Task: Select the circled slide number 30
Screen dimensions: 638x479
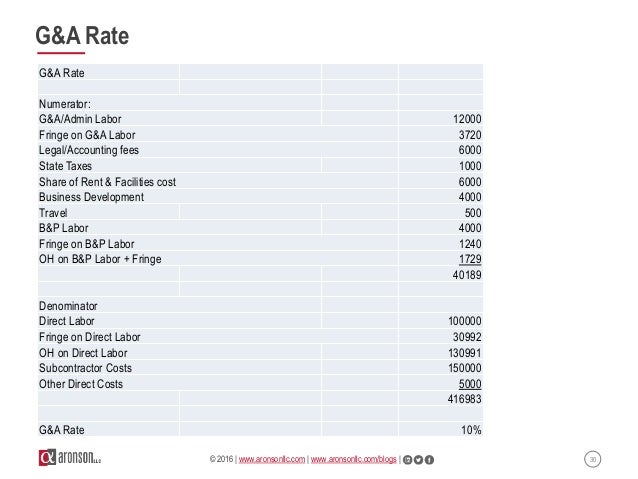Action: pyautogui.click(x=592, y=459)
